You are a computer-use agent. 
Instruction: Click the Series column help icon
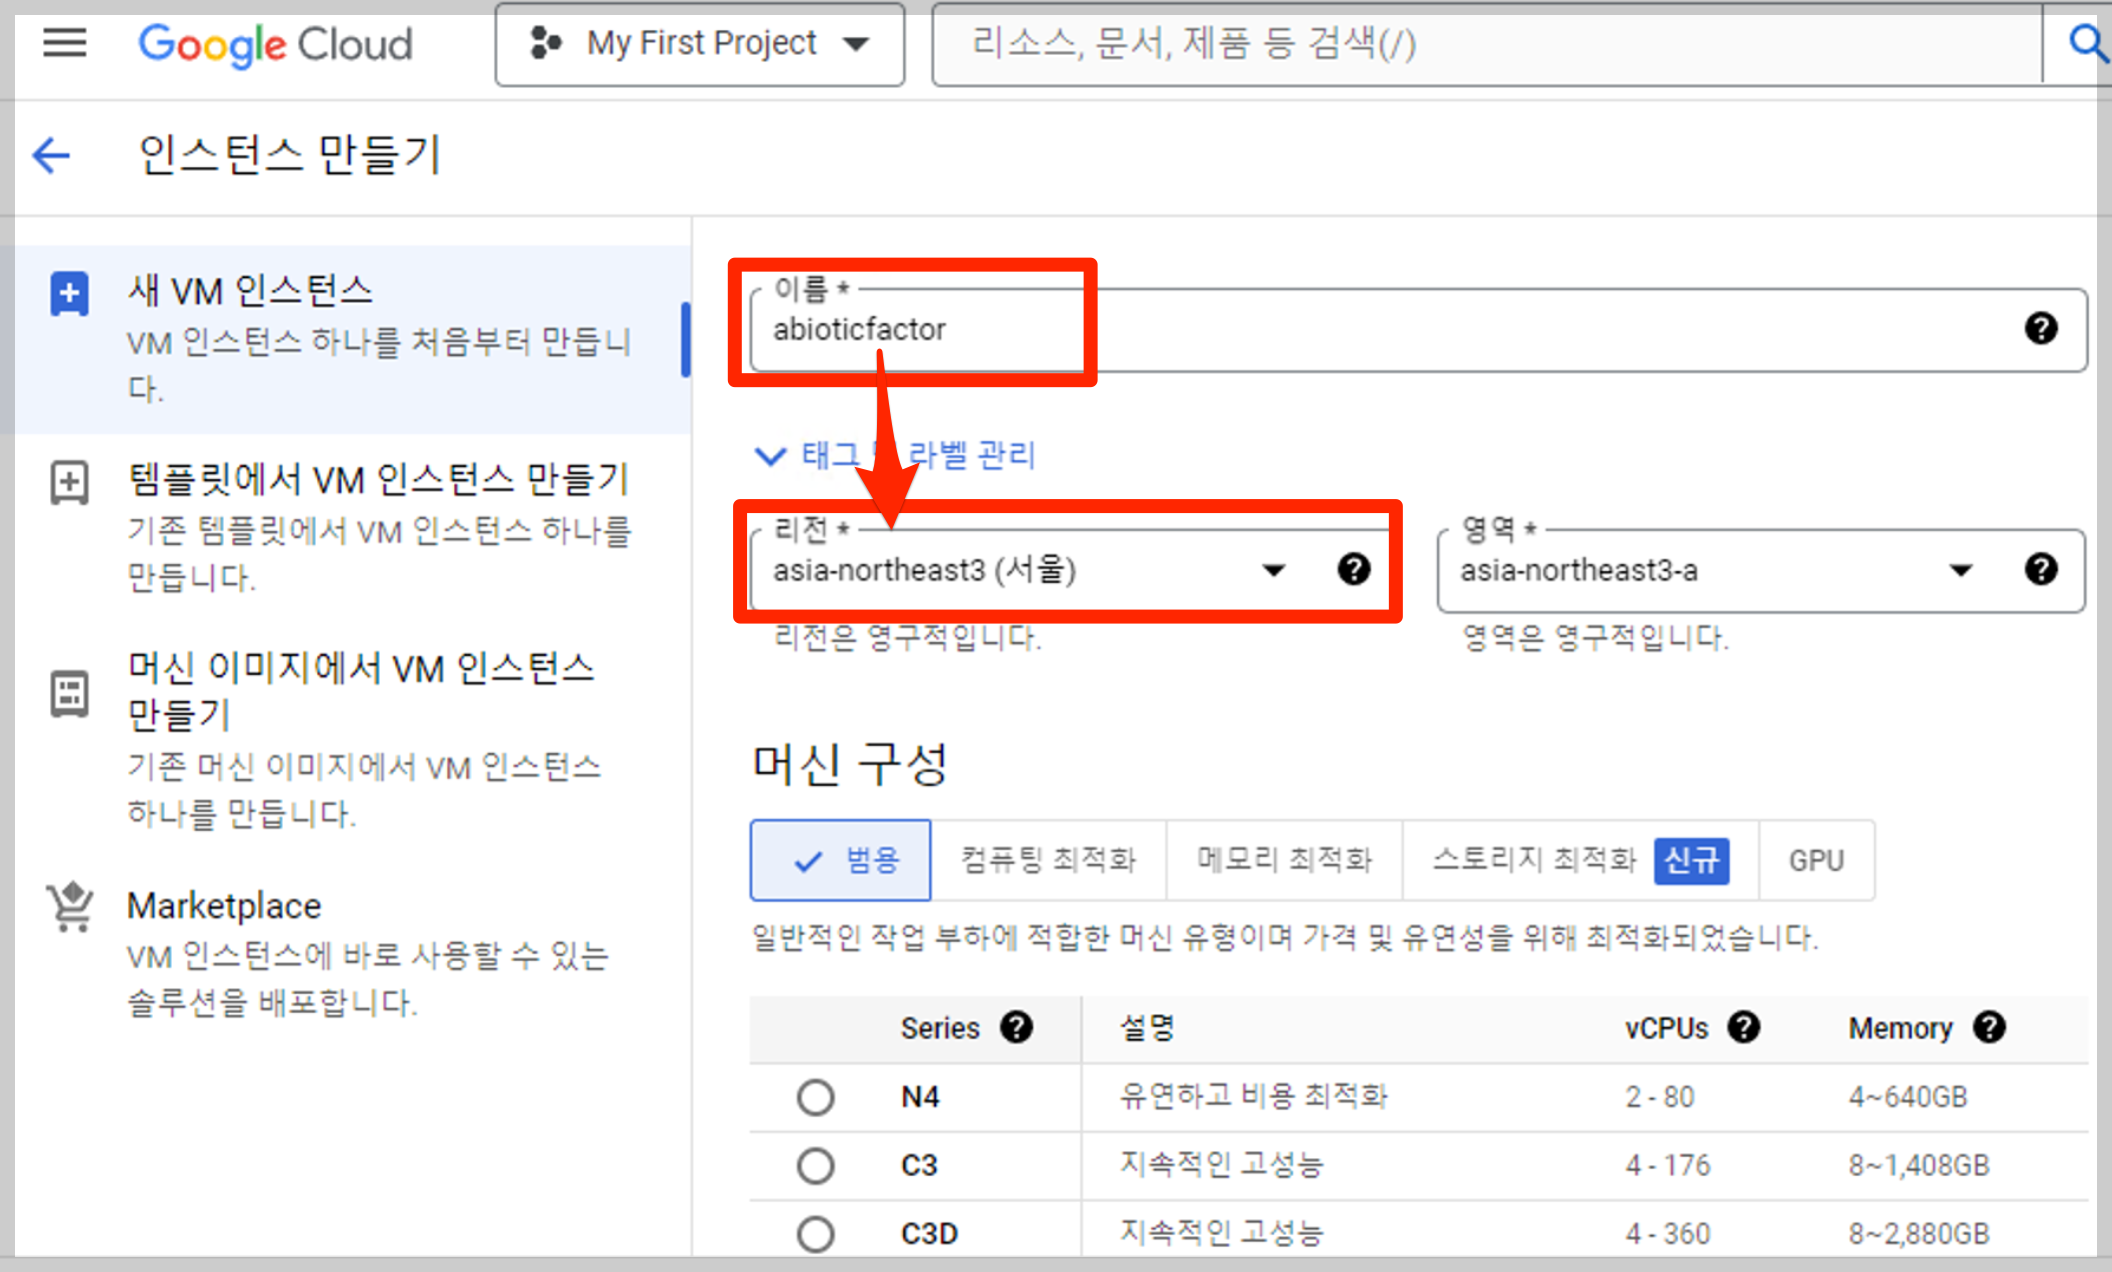coord(1017,1027)
